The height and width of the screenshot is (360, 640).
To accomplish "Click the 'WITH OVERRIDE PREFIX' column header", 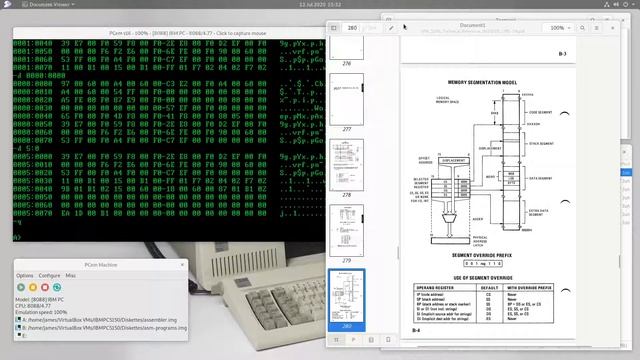I will [x=529, y=288].
